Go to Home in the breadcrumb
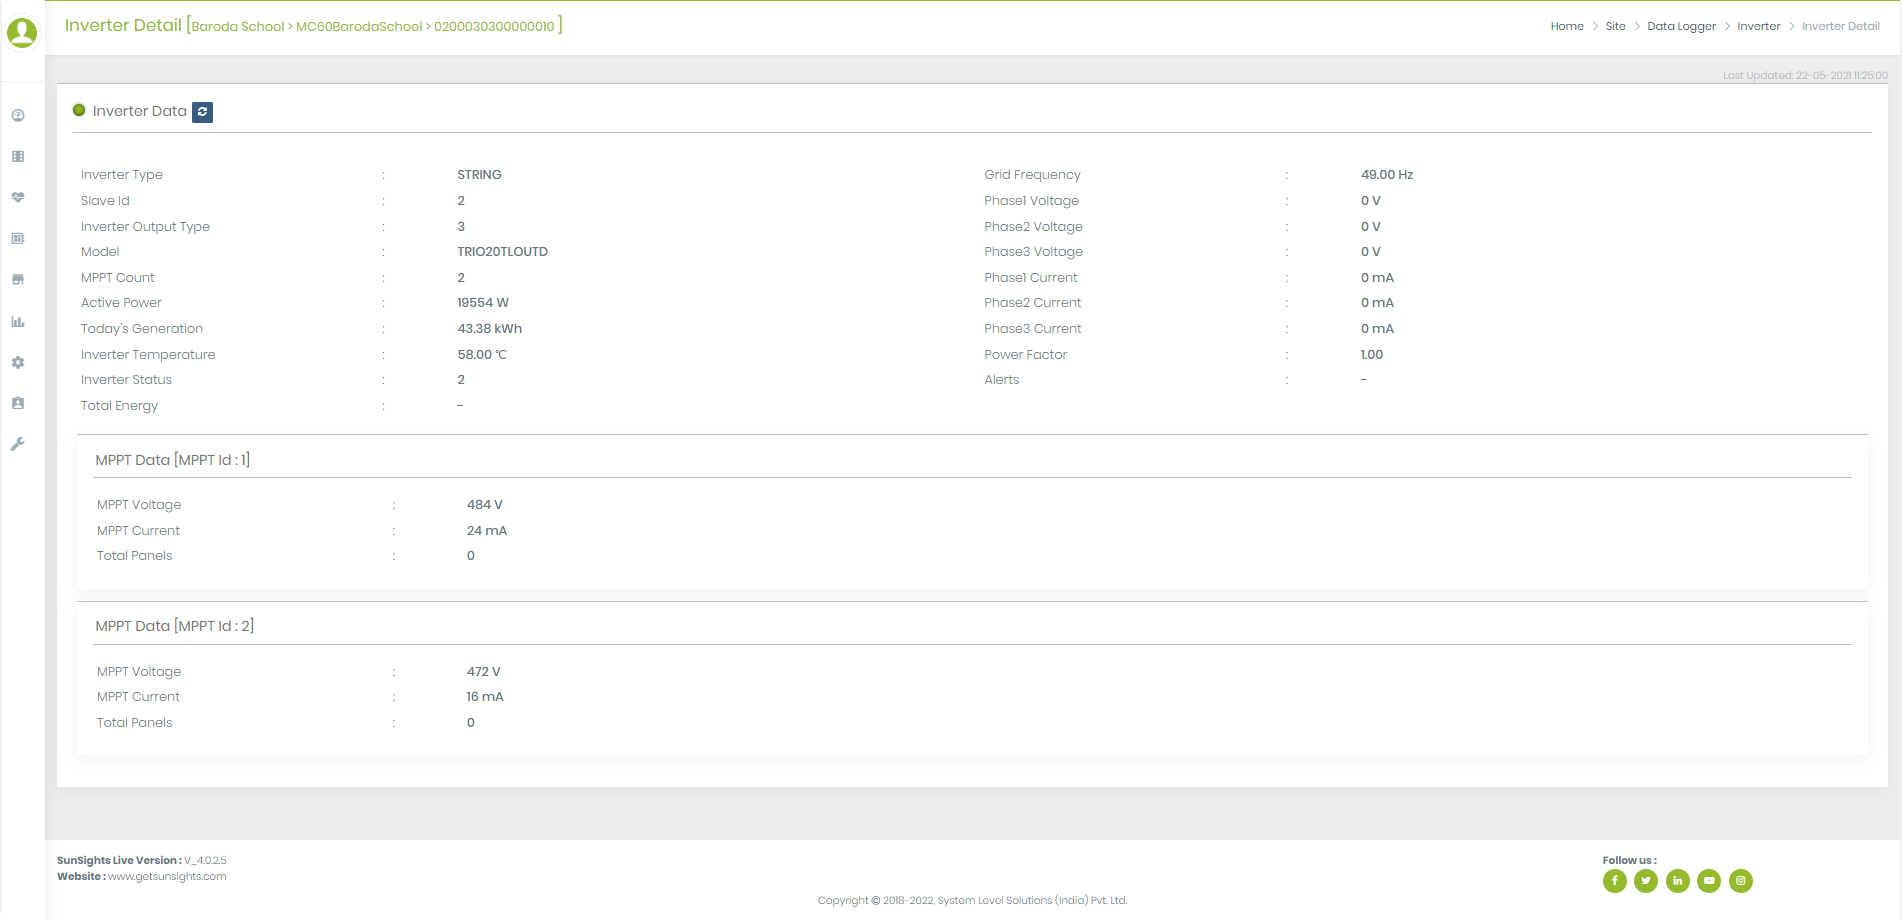 [1567, 27]
